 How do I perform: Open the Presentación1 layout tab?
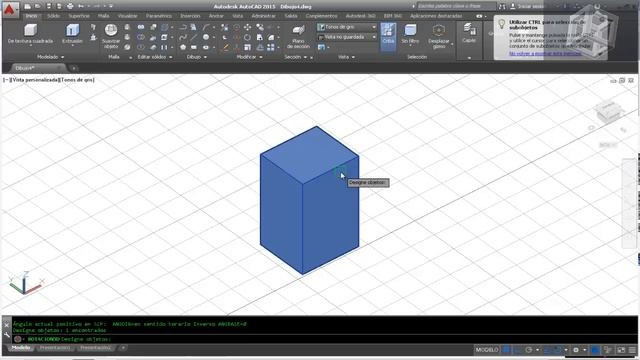click(x=55, y=348)
